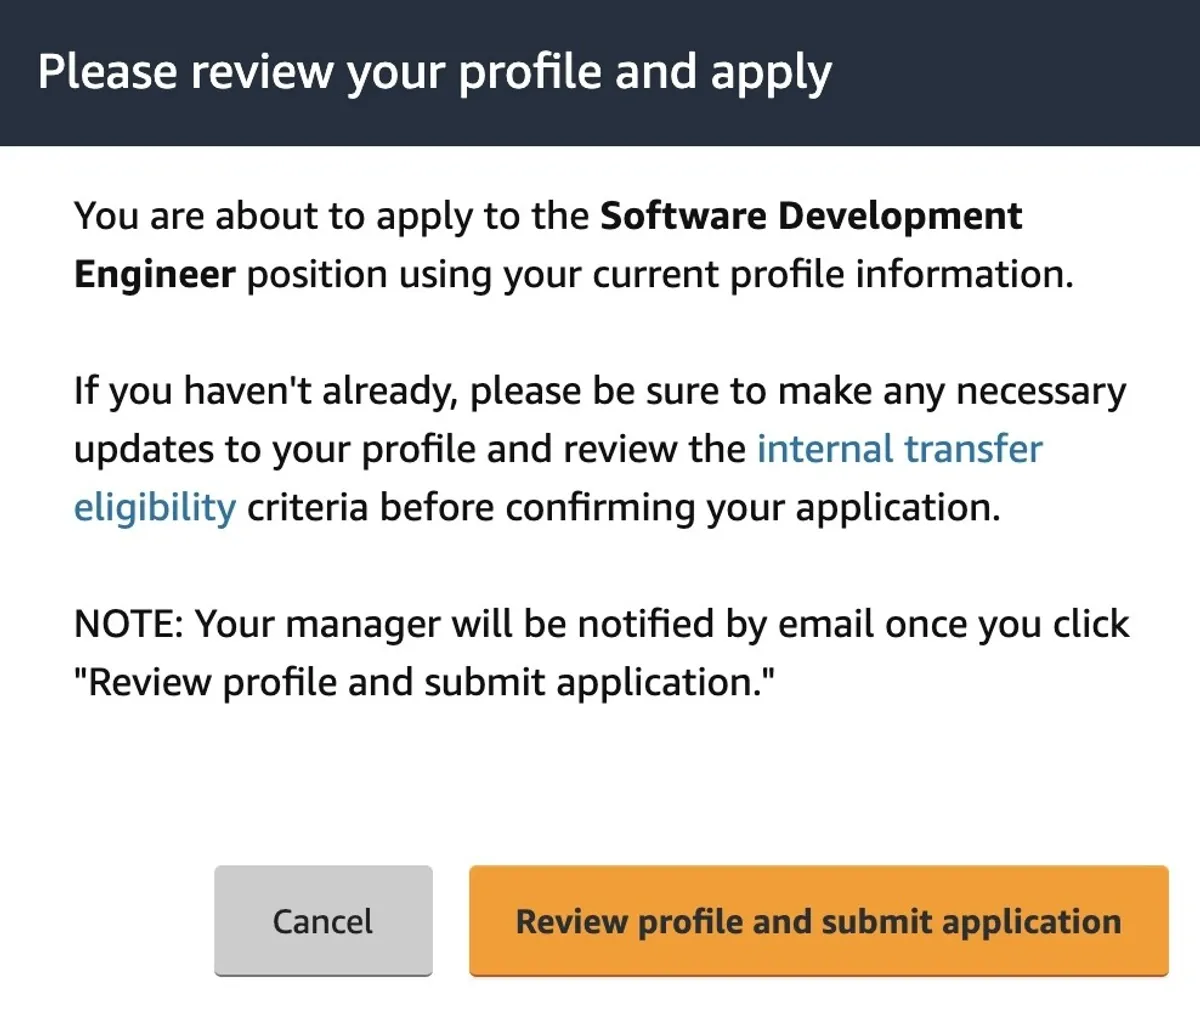Click the quoted 'Review profile and submit application.' text
The width and height of the screenshot is (1200, 1011).
424,682
